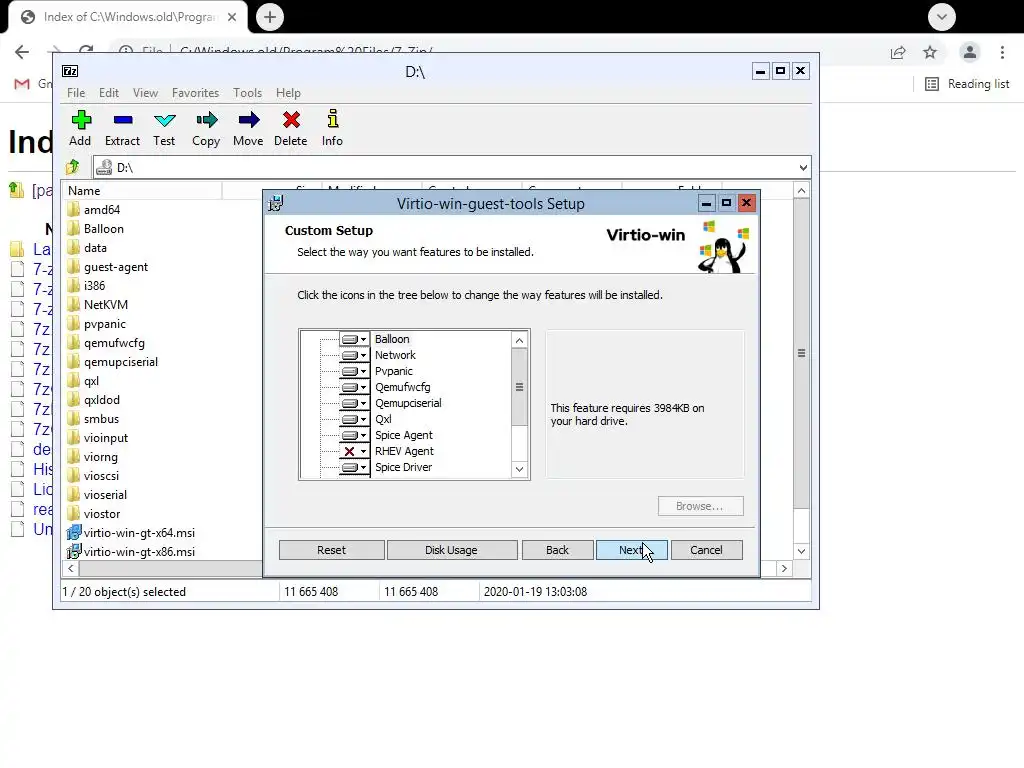Bookmark this page with star icon
The width and height of the screenshot is (1024, 768).
pyautogui.click(x=930, y=52)
